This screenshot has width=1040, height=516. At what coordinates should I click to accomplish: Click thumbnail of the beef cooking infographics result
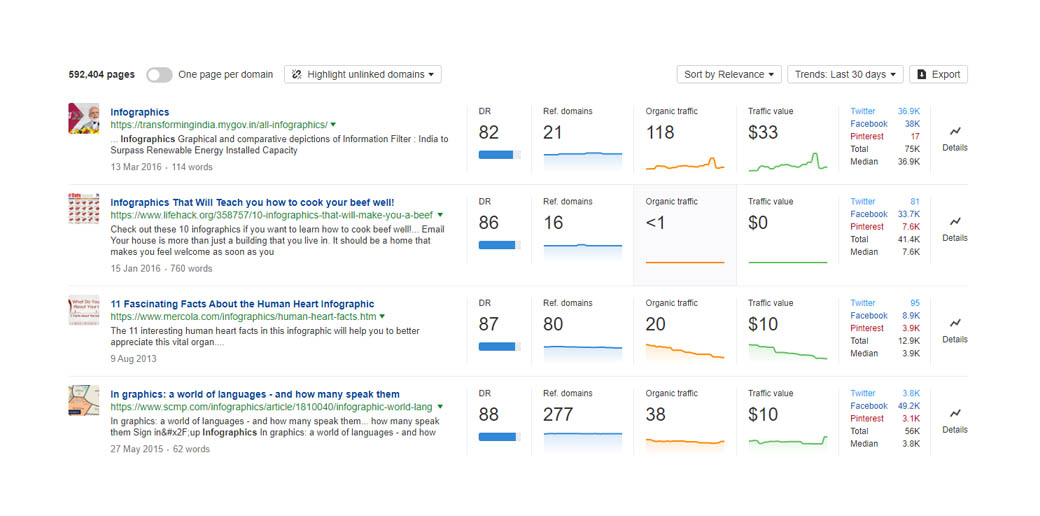pos(84,208)
